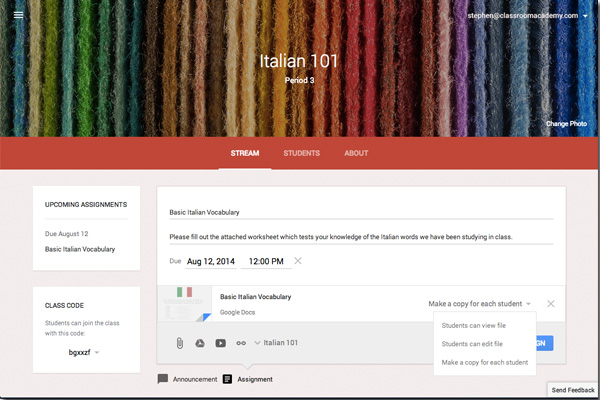Click the assignment title input field

click(360, 212)
